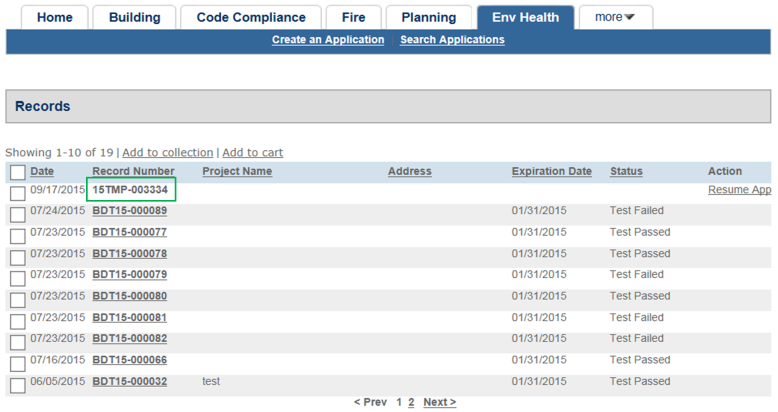The height and width of the screenshot is (412, 778).
Task: Select the Planning tab
Action: point(428,17)
